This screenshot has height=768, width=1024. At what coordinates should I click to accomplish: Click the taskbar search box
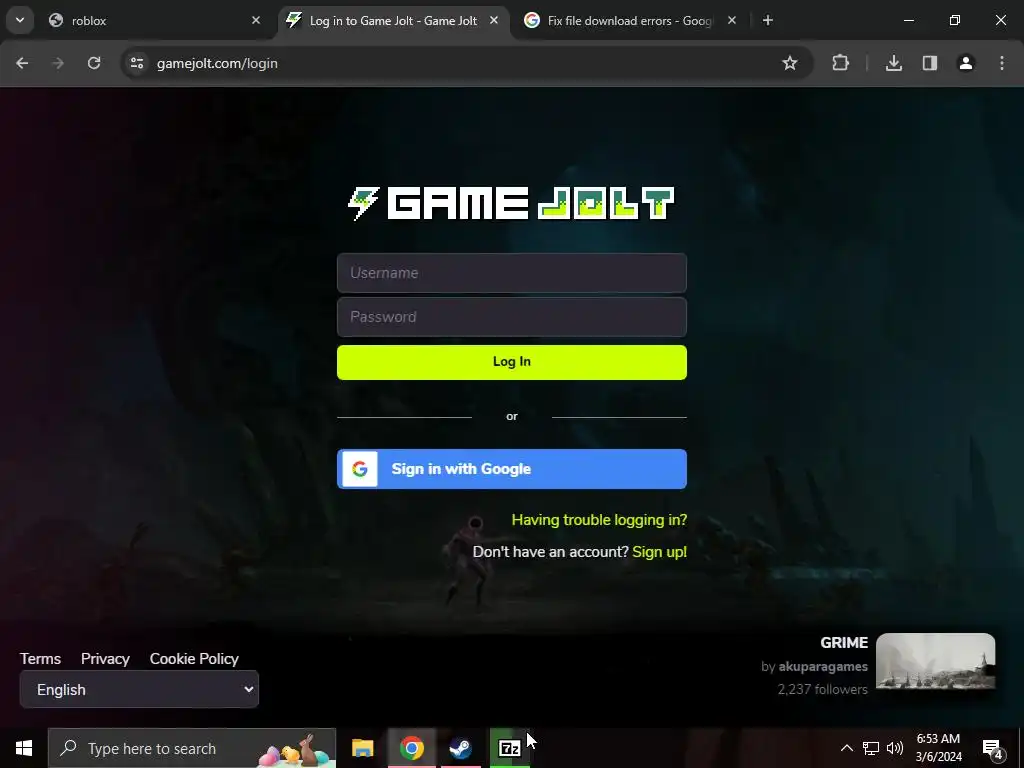[192, 748]
